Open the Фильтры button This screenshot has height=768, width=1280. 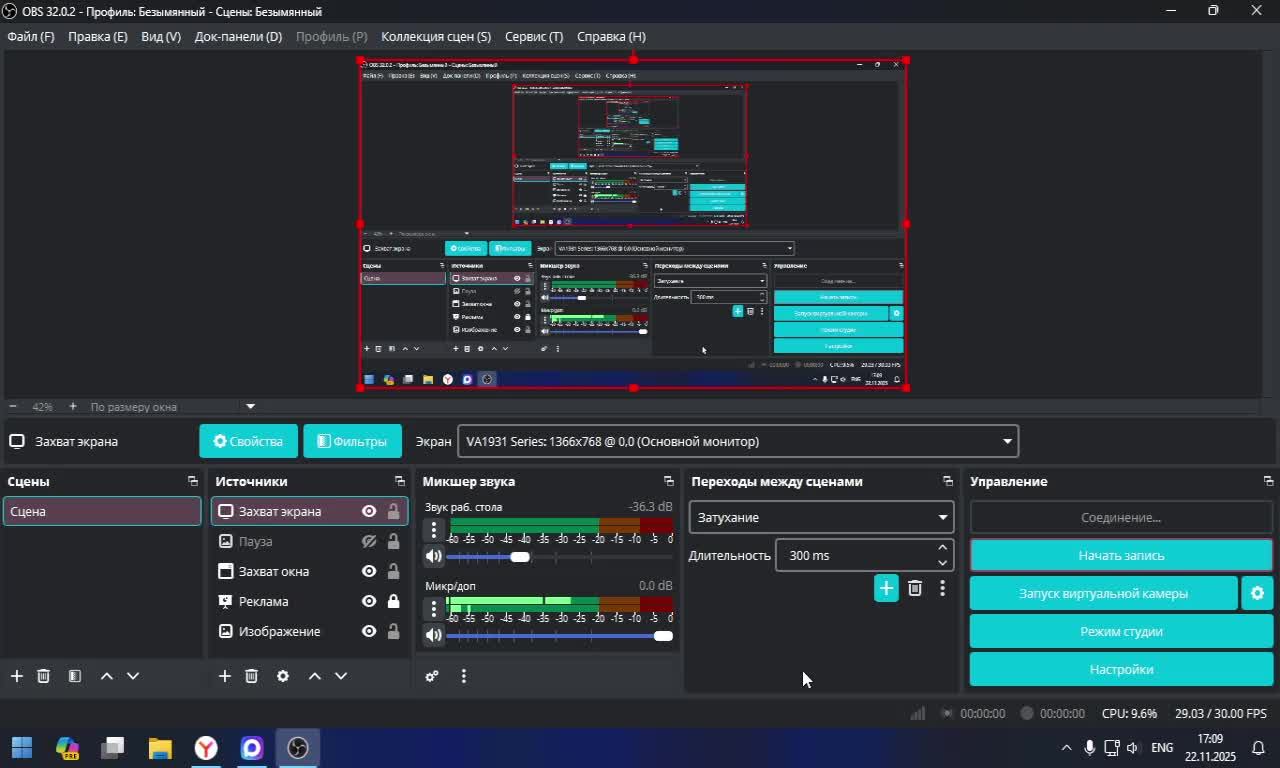pos(352,441)
